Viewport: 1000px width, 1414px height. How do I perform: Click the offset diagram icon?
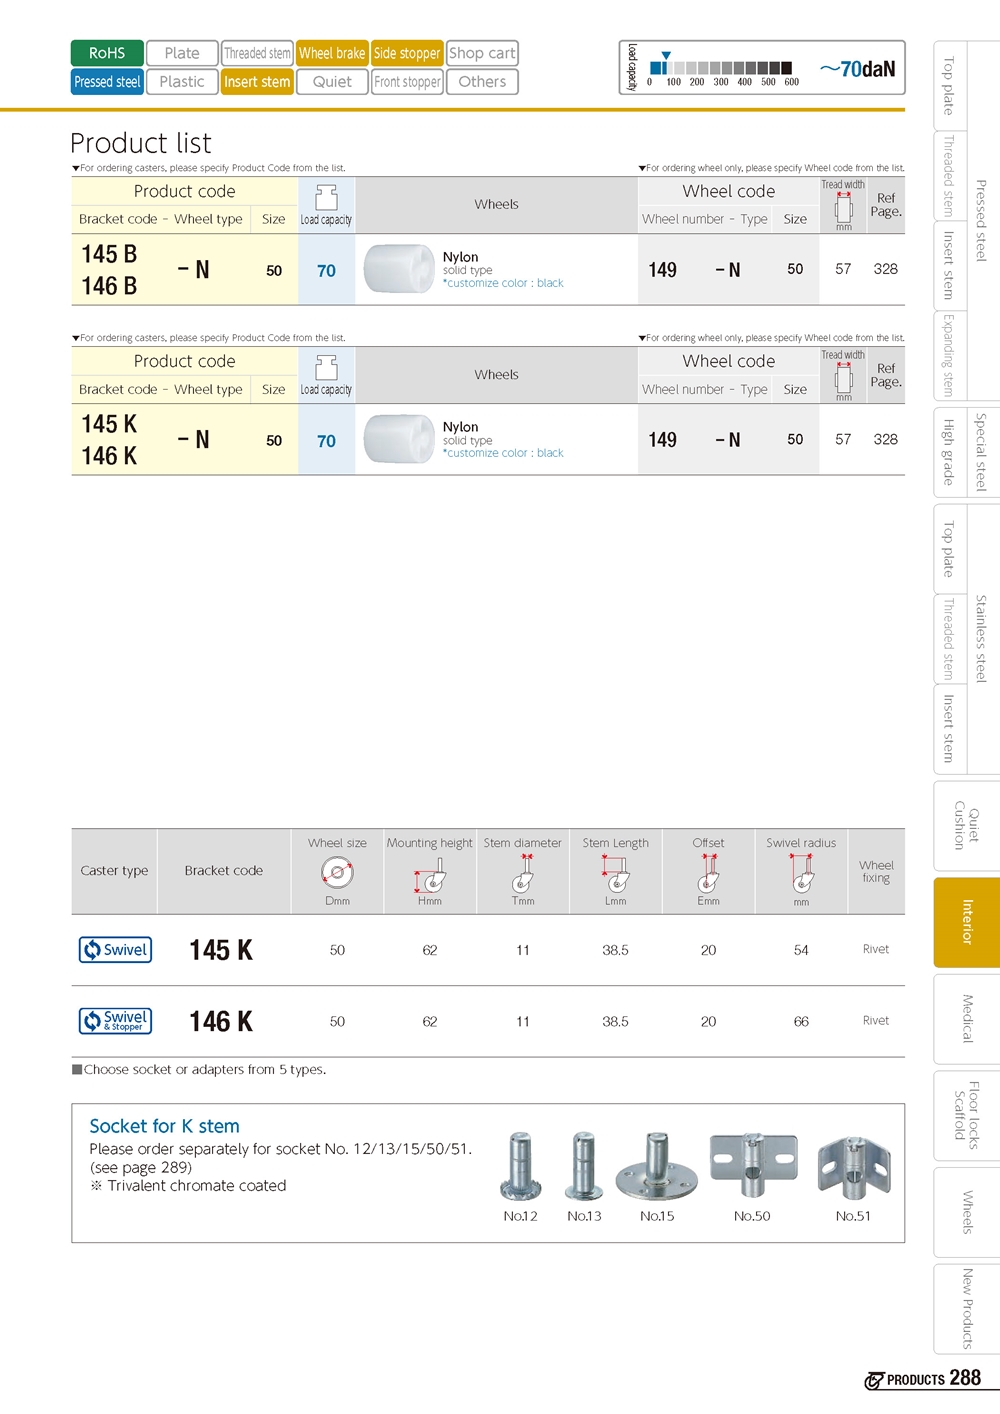[708, 874]
